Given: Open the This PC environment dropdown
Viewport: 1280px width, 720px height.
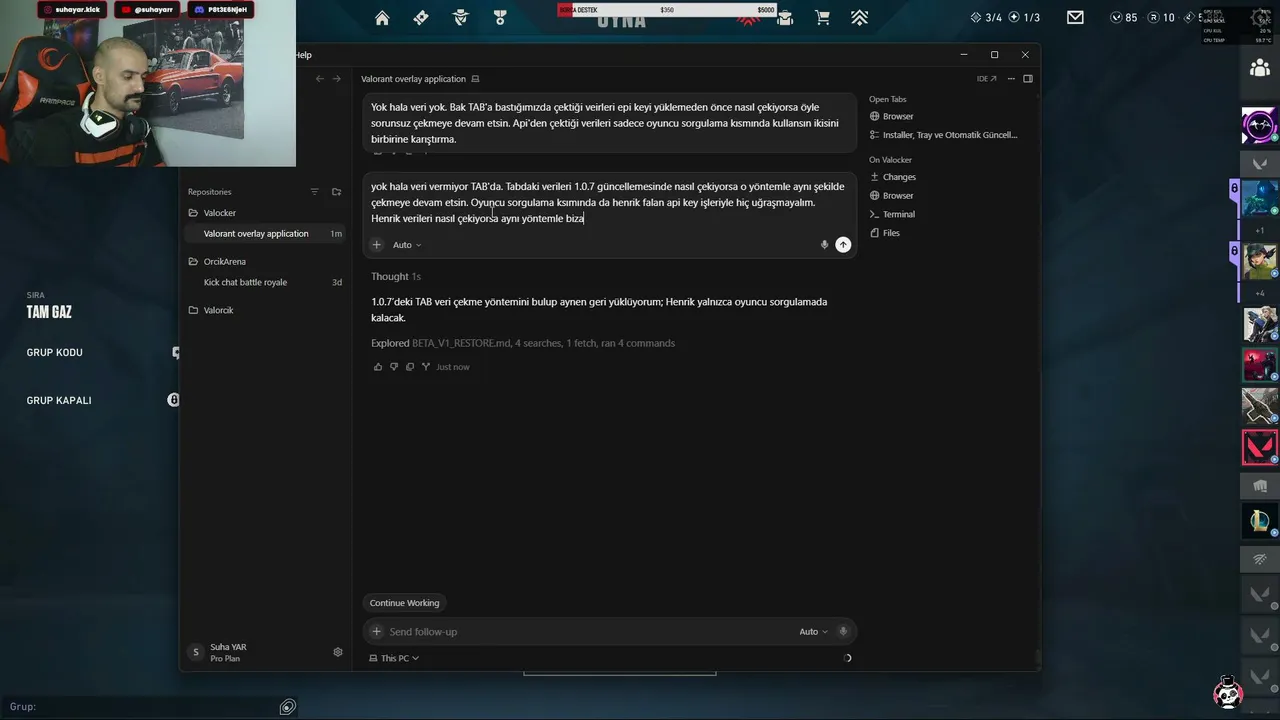Looking at the screenshot, I should coord(394,658).
